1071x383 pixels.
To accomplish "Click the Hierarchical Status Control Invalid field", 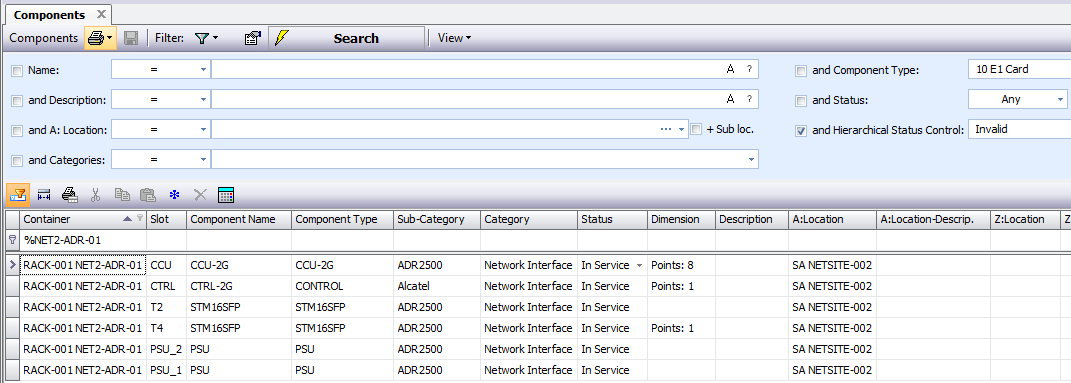I will click(x=1019, y=128).
